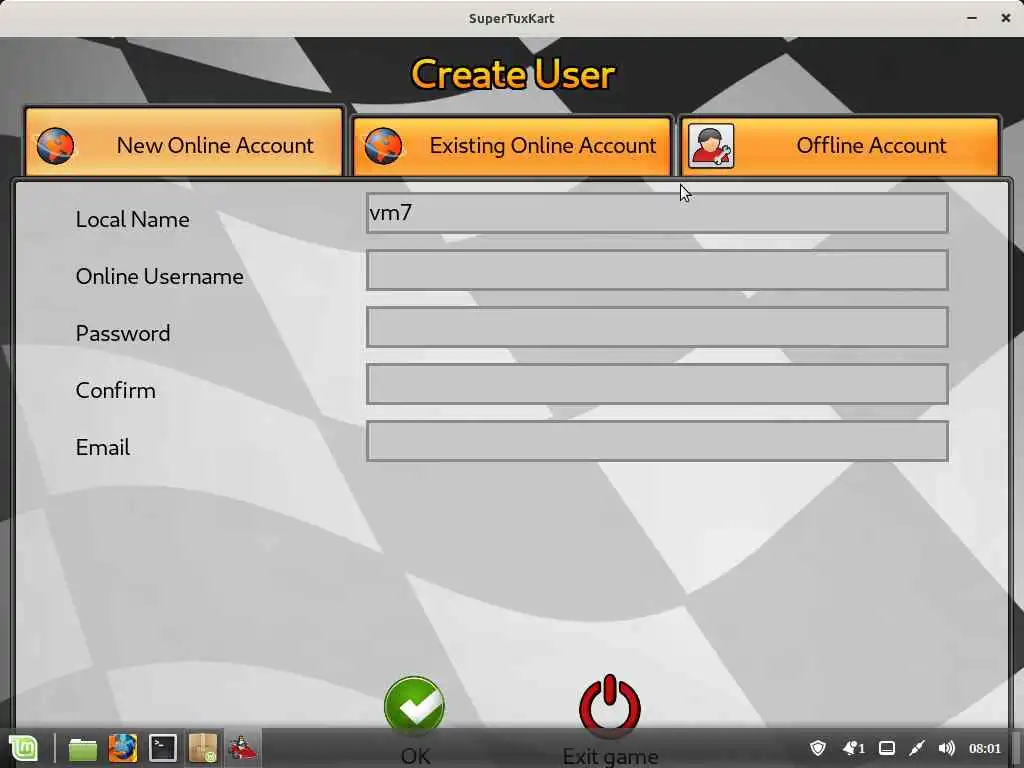1024x768 pixels.
Task: Launch Firefox from the taskbar
Action: 123,748
